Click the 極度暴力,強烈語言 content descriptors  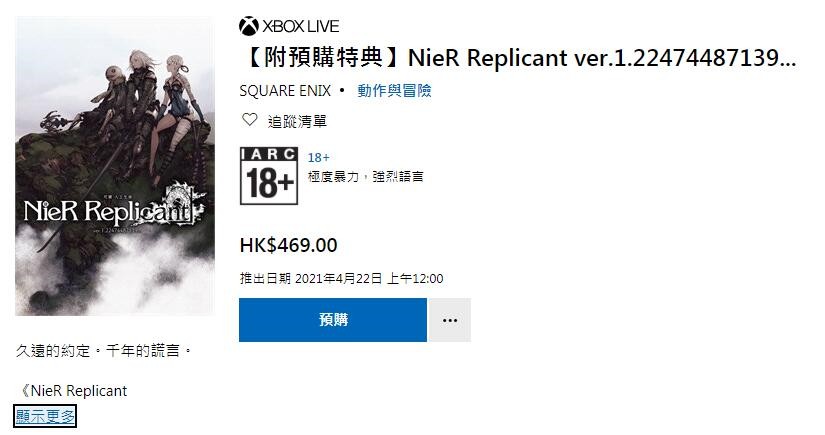pos(366,176)
